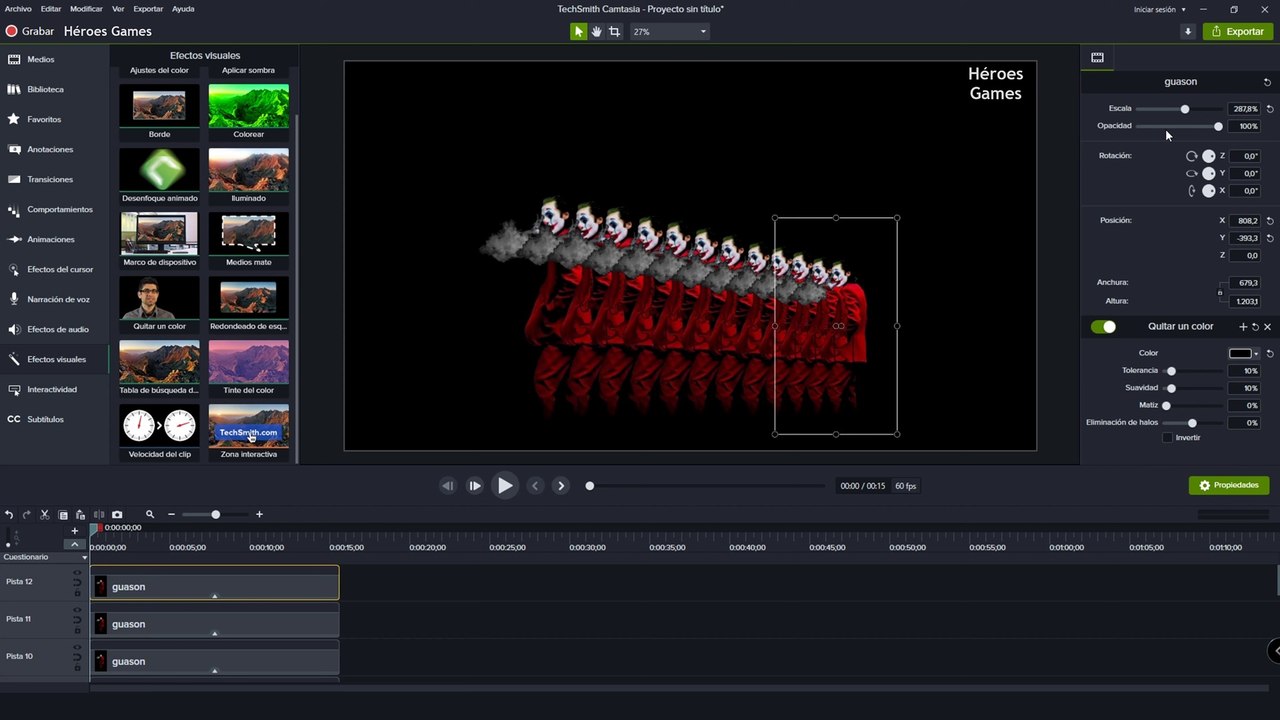Step to the previous frame
Viewport: 1280px width, 720px height.
click(448, 486)
